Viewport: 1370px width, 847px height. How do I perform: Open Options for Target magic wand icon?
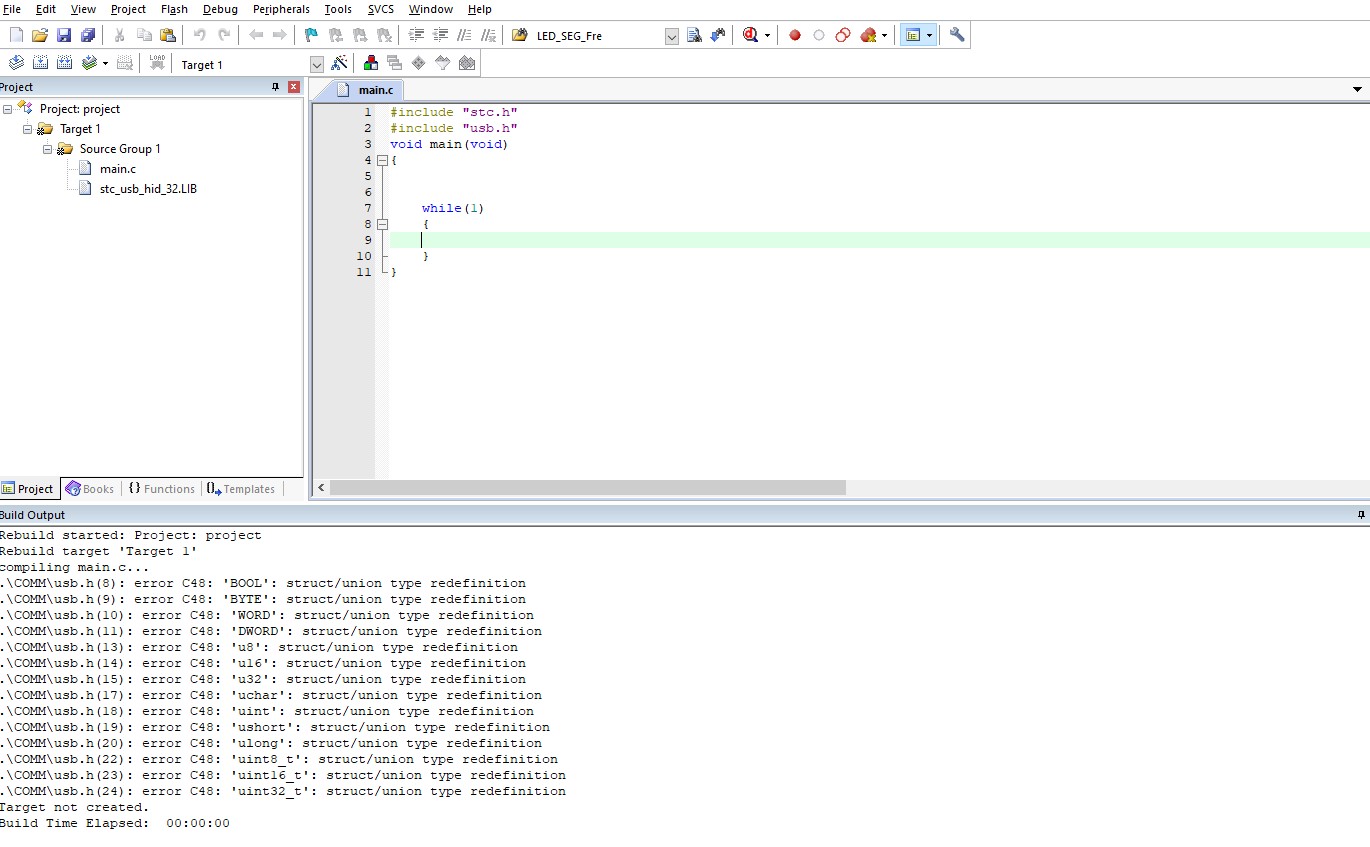coord(339,63)
